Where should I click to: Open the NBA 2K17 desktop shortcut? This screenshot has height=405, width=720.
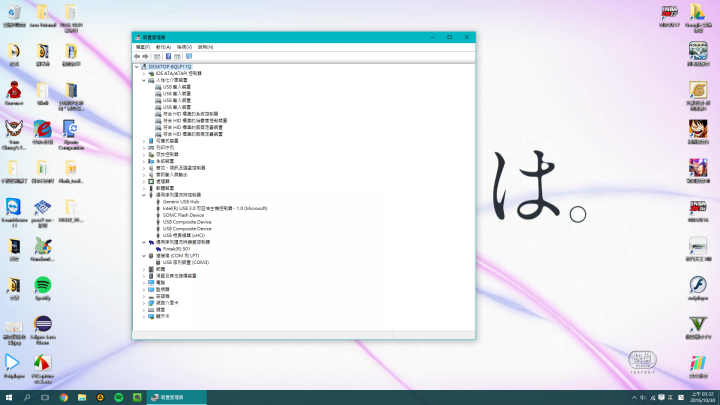click(x=669, y=17)
